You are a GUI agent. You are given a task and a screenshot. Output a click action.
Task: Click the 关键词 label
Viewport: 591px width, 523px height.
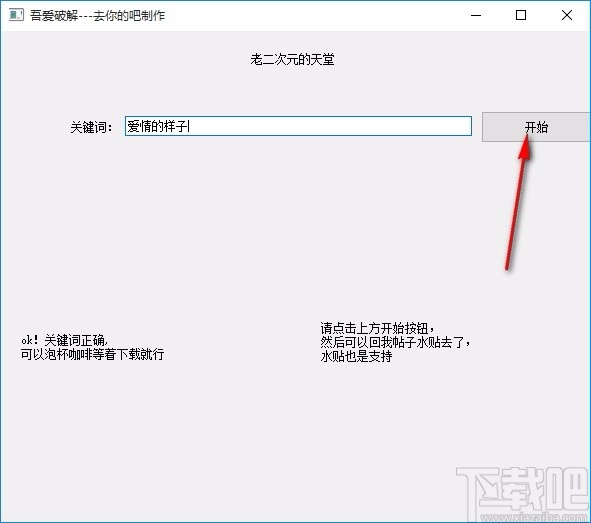coord(91,127)
